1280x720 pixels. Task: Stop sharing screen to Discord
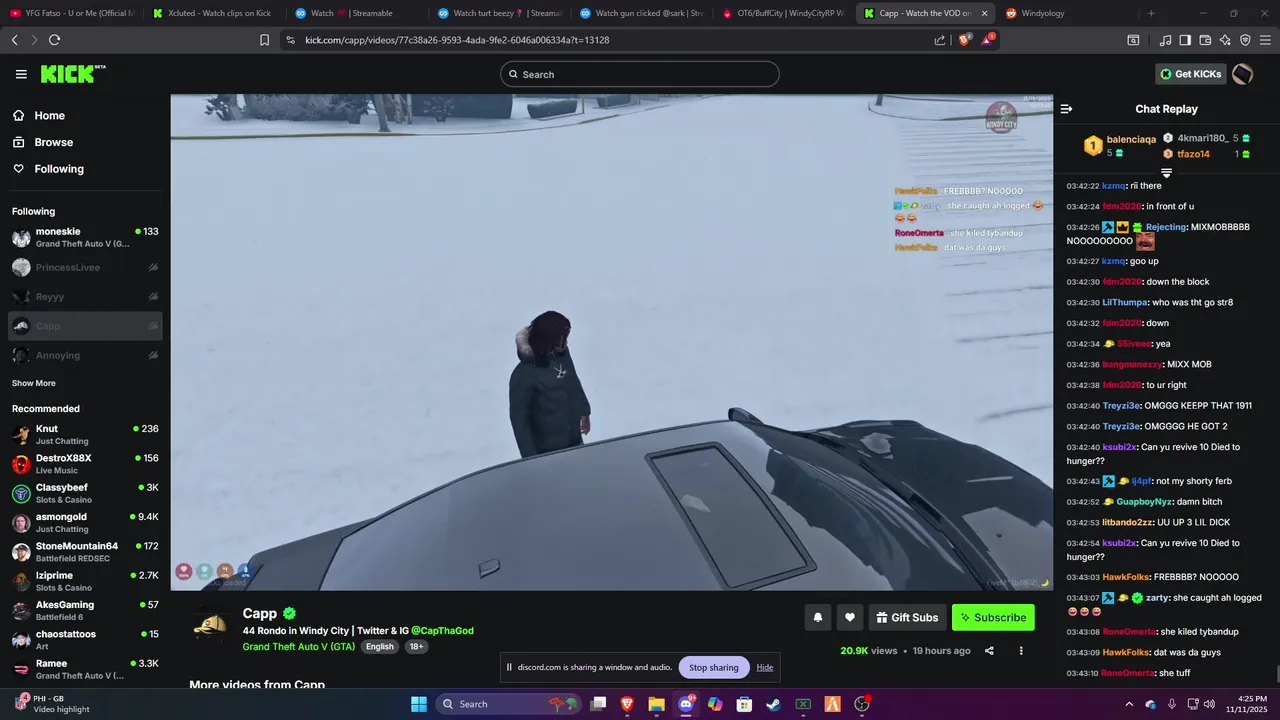click(x=714, y=667)
